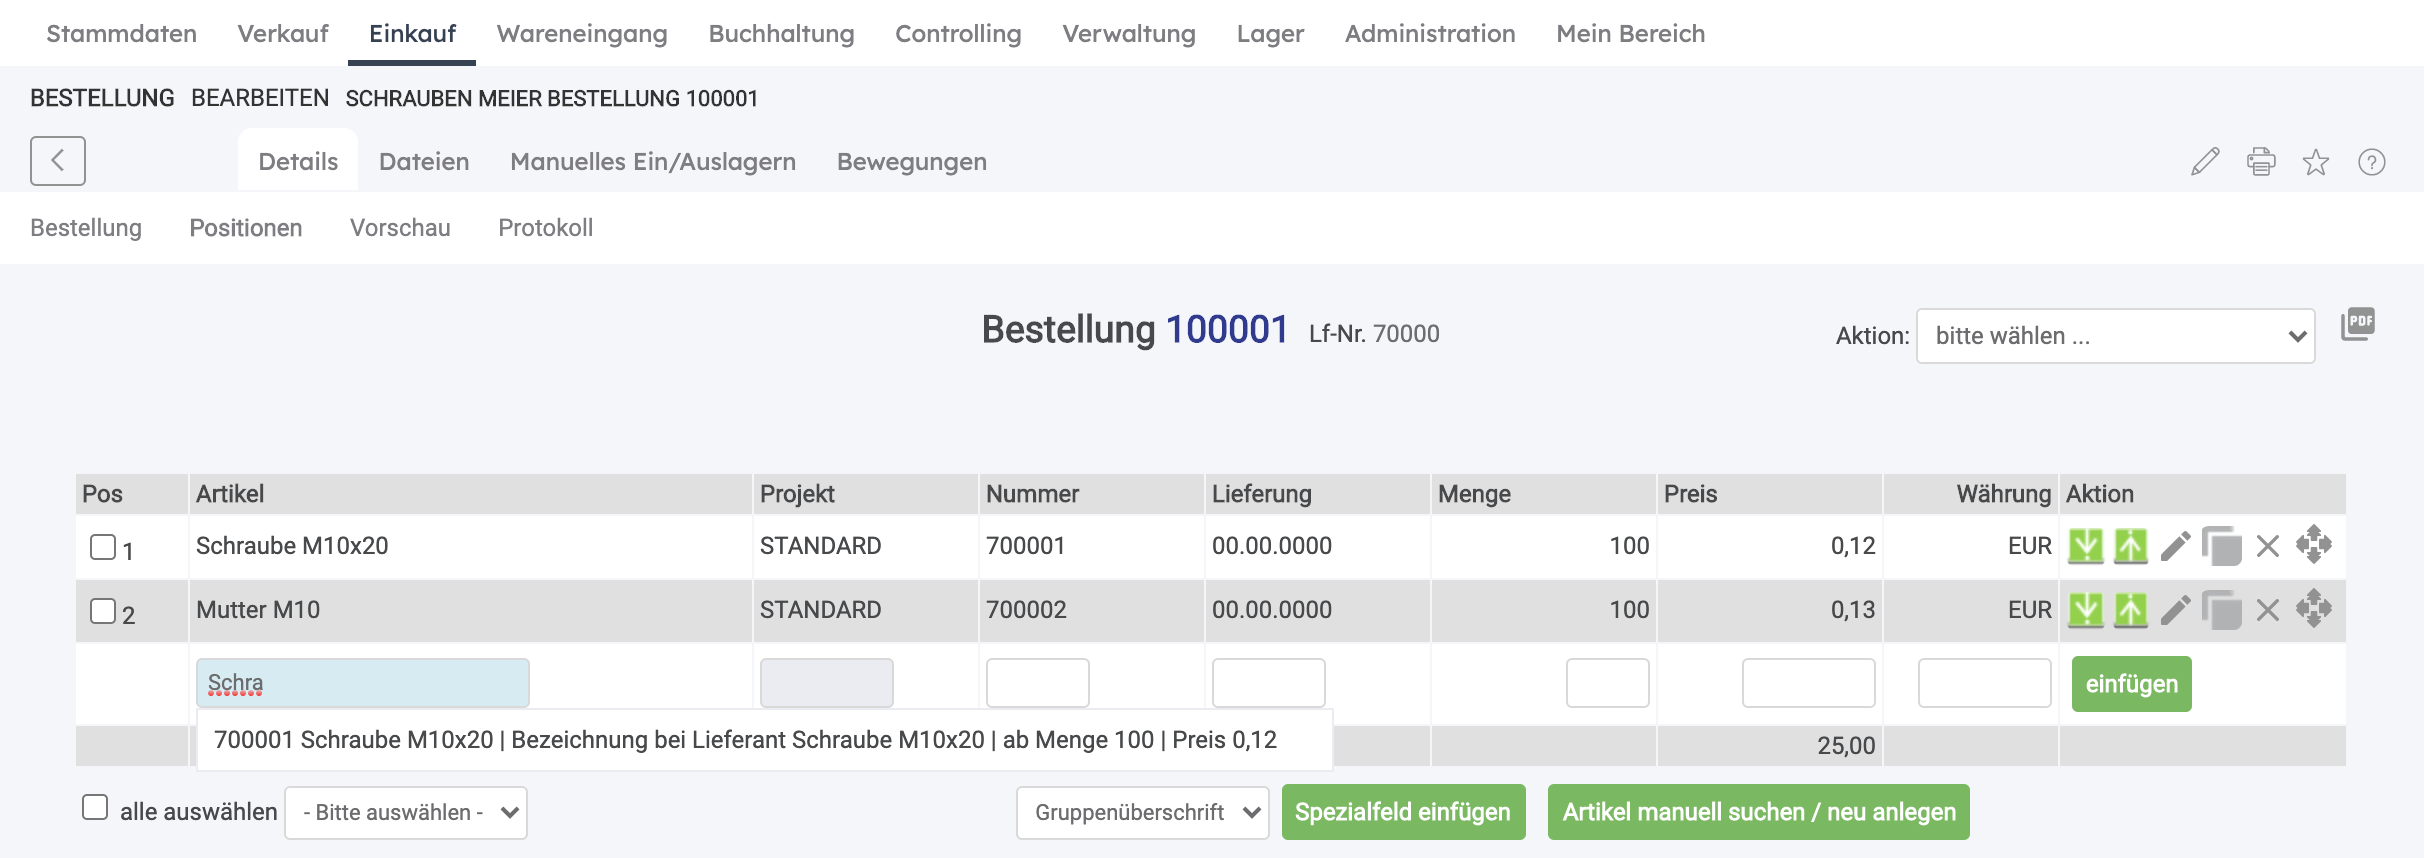Edit Schraube M10x20 position with pencil

click(x=2175, y=546)
